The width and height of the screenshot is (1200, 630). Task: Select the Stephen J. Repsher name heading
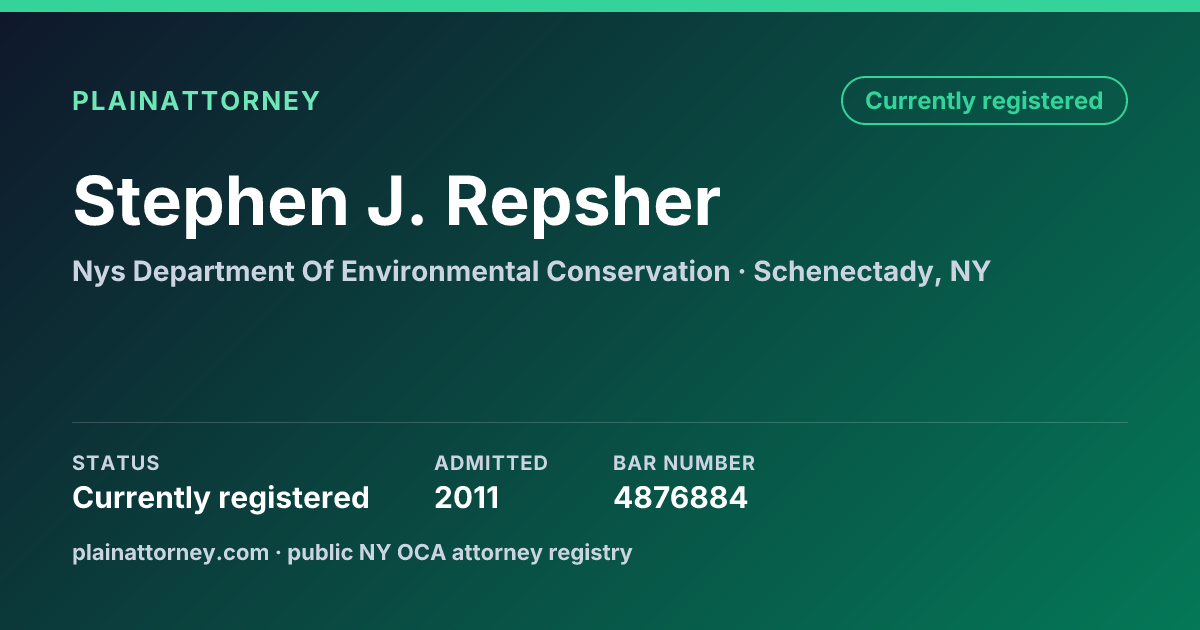click(x=396, y=201)
